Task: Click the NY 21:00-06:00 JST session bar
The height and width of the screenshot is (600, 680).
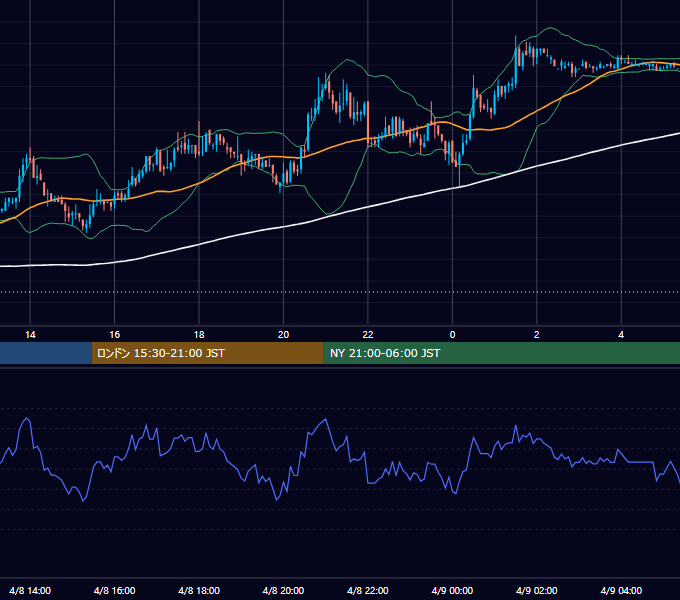Action: (x=502, y=353)
